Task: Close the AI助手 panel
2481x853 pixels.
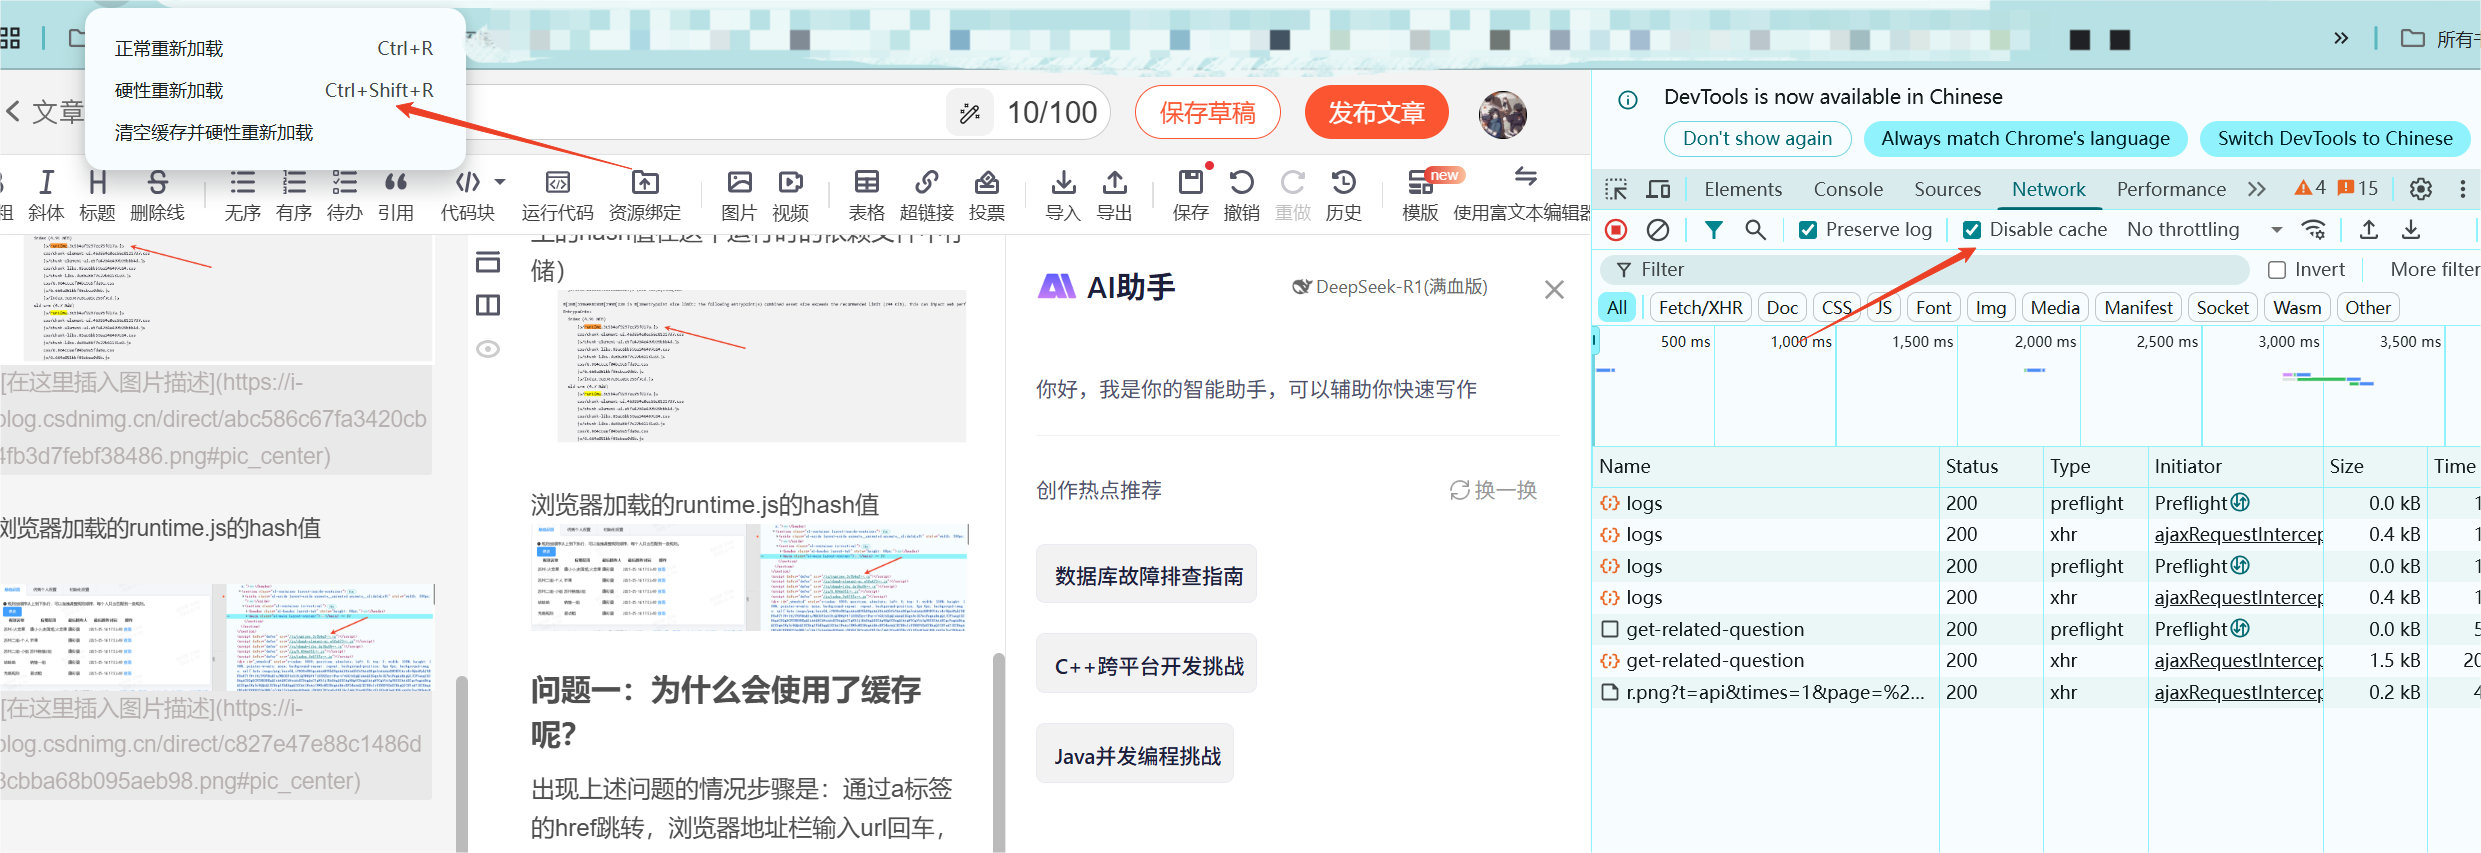Action: pyautogui.click(x=1554, y=290)
